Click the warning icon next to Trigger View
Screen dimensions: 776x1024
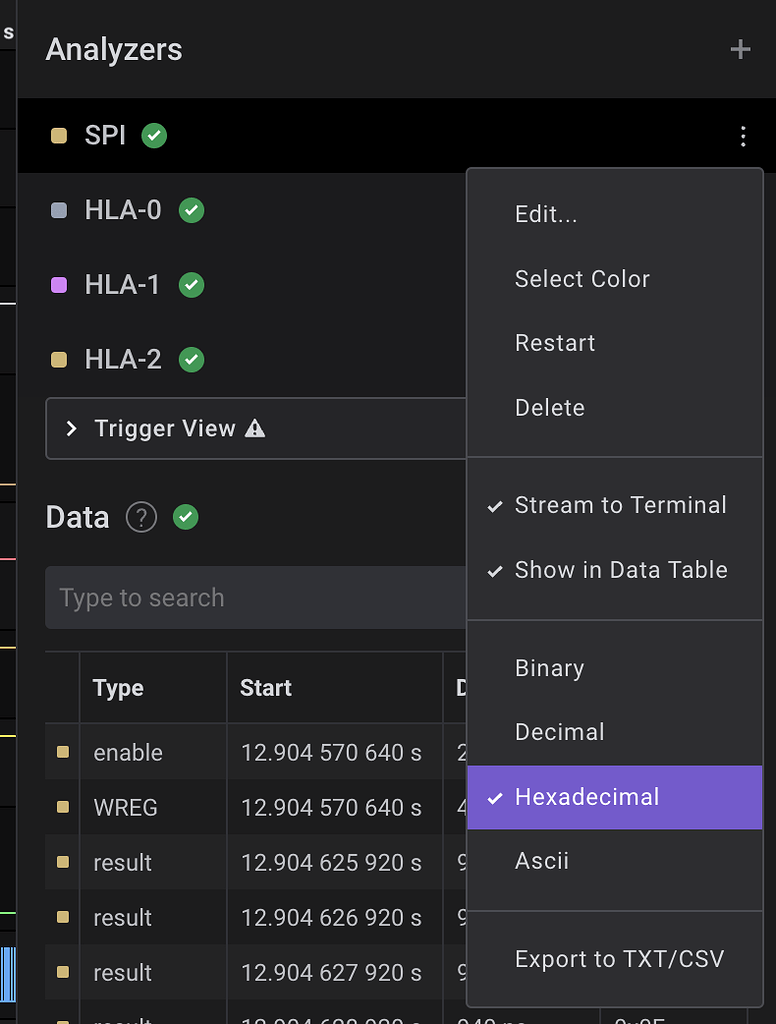tap(257, 427)
